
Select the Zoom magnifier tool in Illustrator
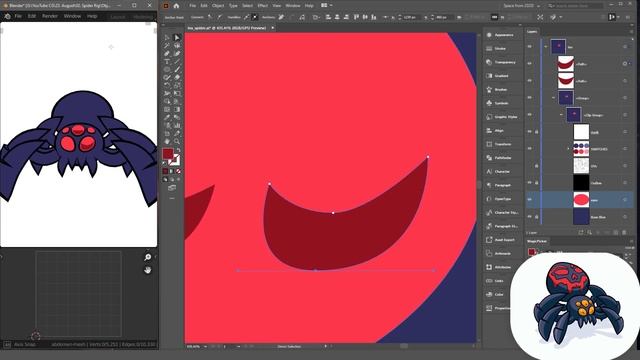177,141
